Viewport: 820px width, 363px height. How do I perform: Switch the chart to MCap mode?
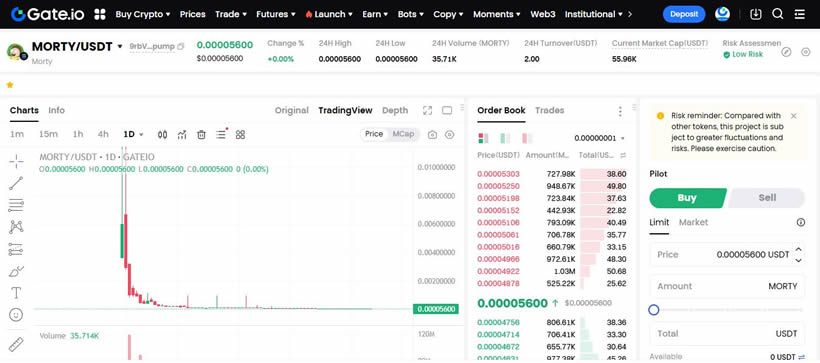[403, 134]
